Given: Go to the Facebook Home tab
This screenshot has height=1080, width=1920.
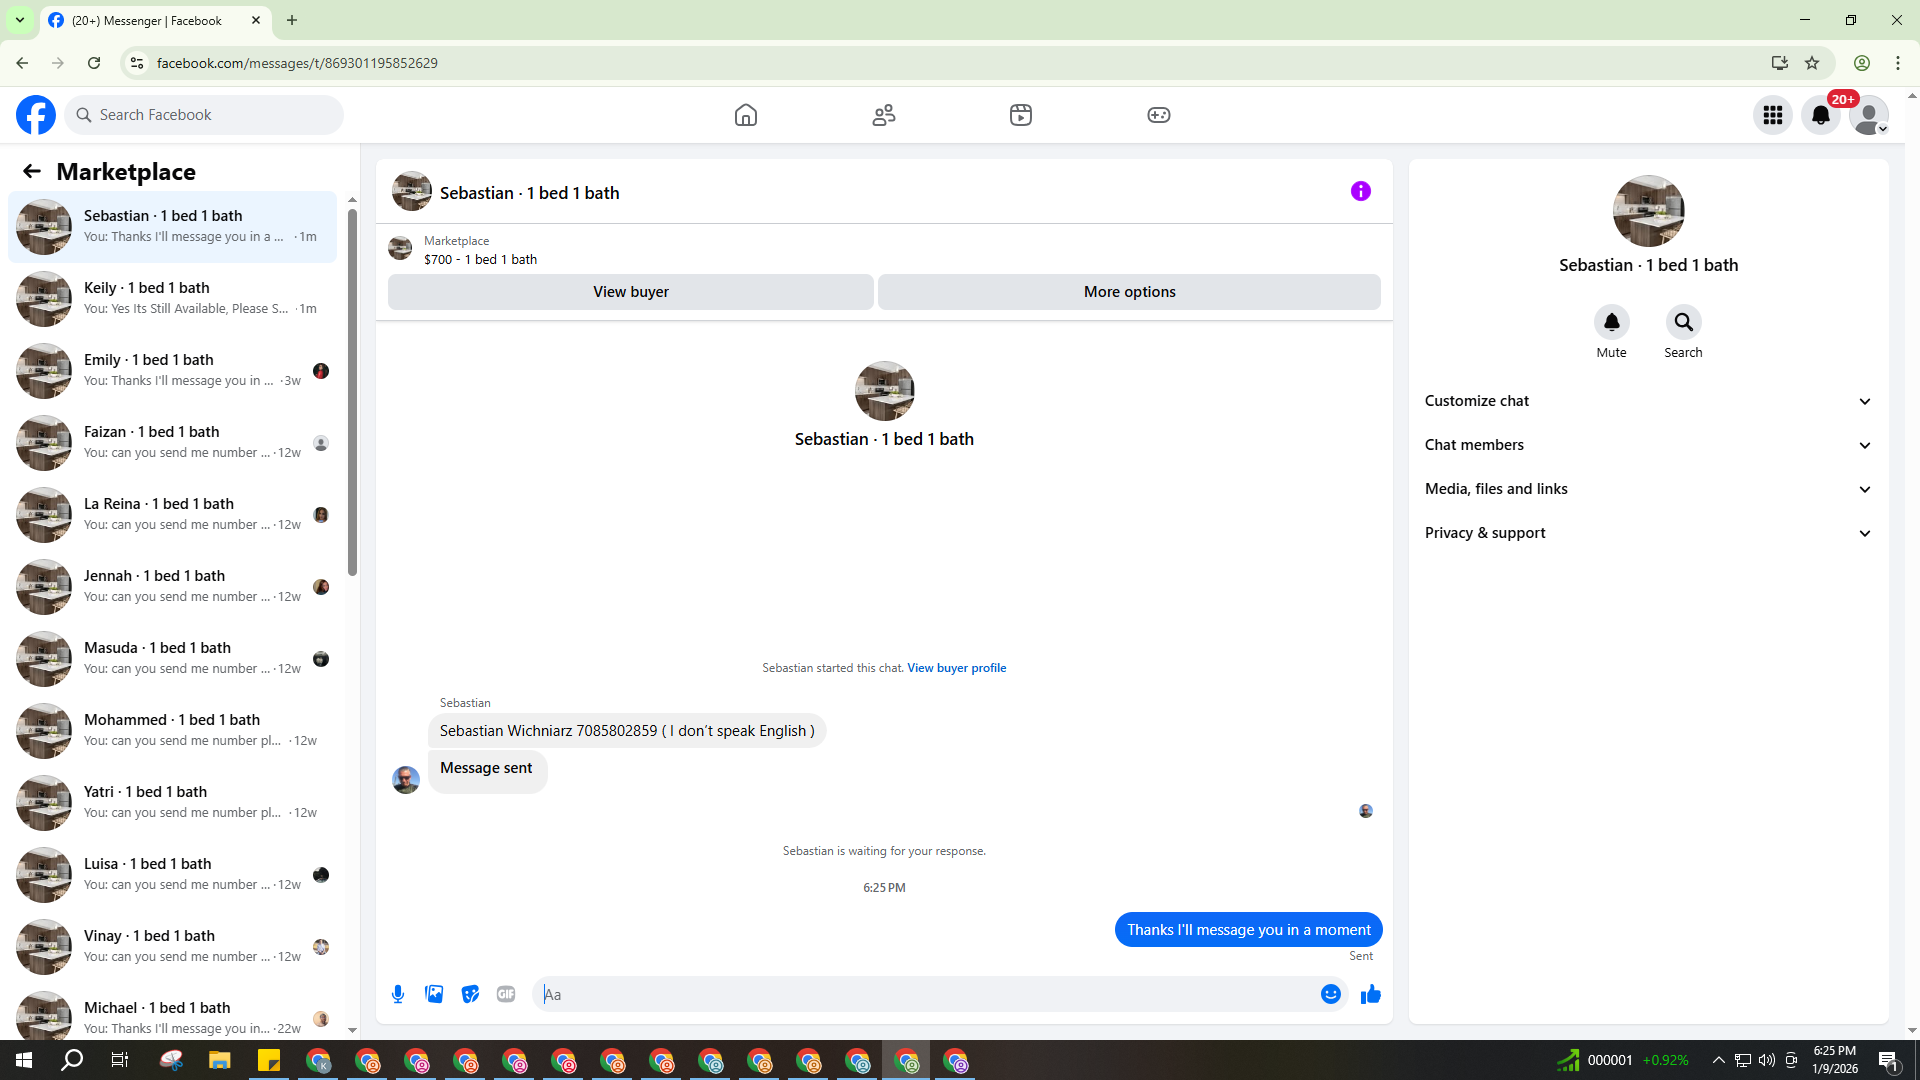Looking at the screenshot, I should pyautogui.click(x=746, y=115).
